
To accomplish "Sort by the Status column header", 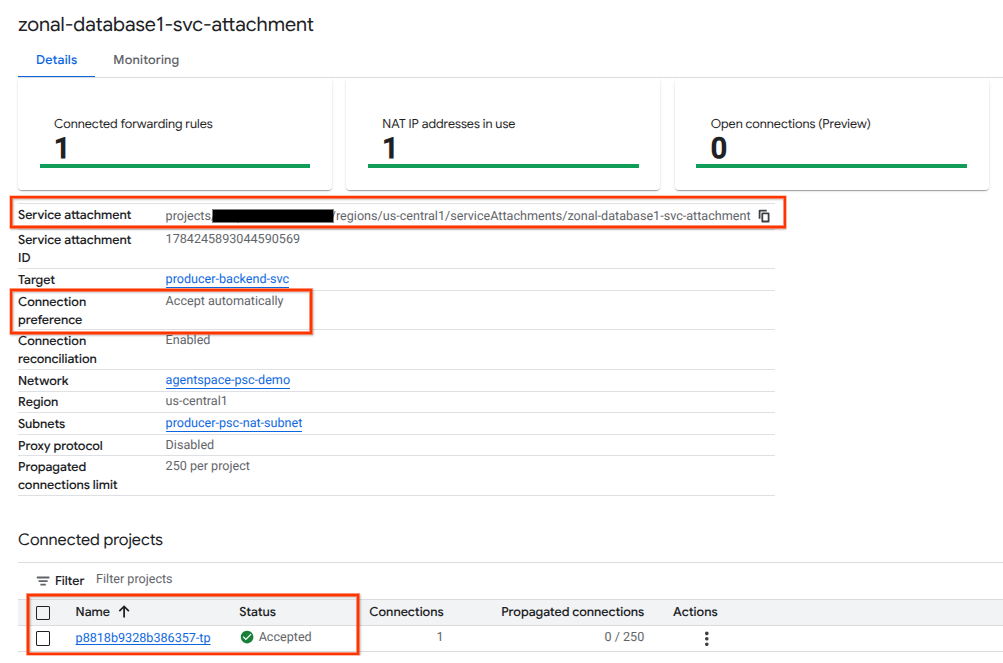I will click(x=257, y=612).
